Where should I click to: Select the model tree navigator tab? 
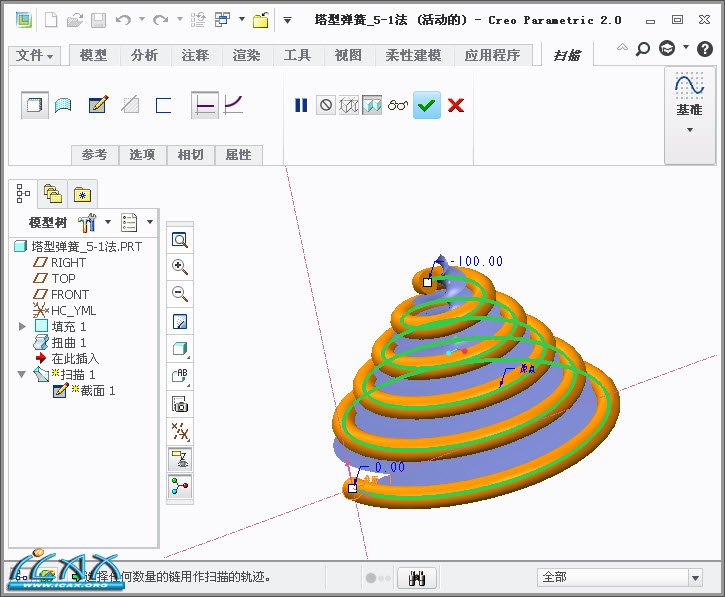pyautogui.click(x=23, y=193)
